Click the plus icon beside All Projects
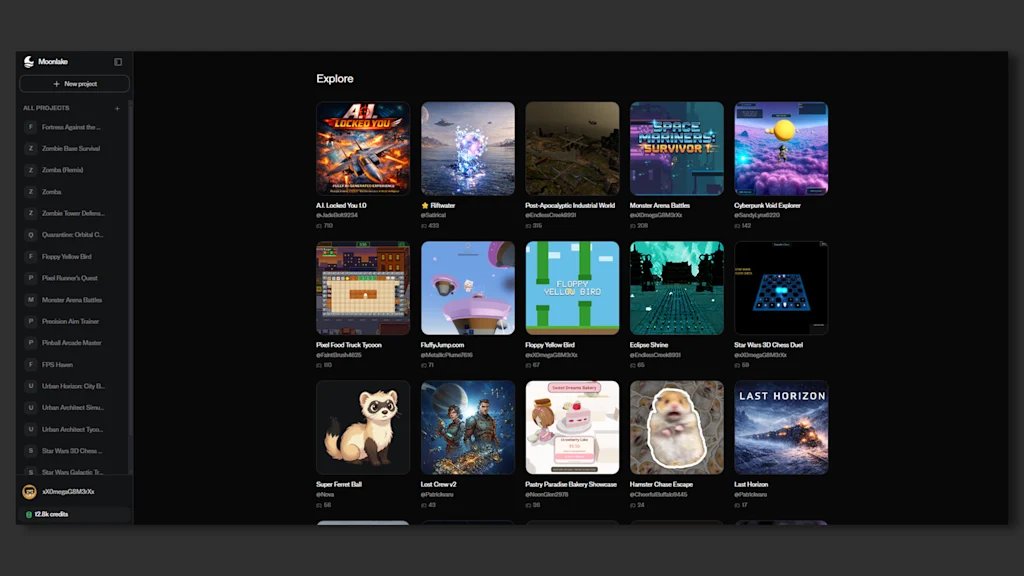Viewport: 1024px width, 576px height. tap(117, 108)
